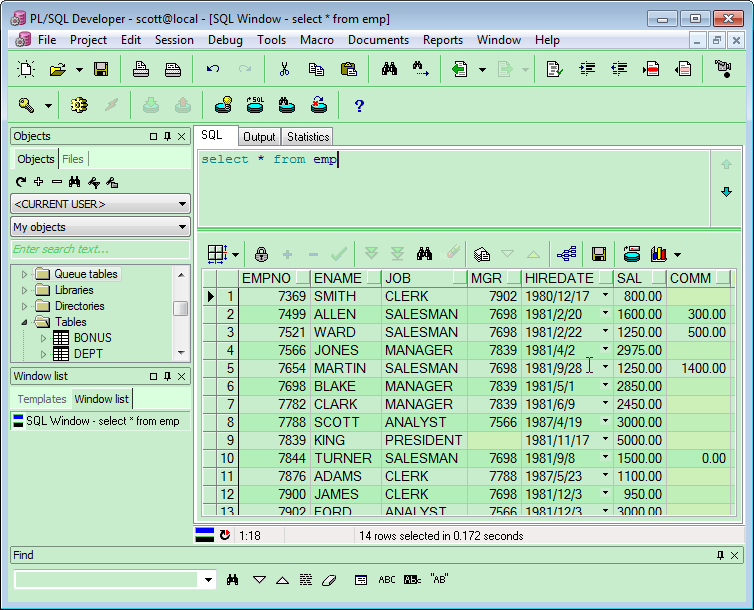Image resolution: width=754 pixels, height=610 pixels.
Task: Toggle the pushpin on Window list panel
Action: click(x=167, y=376)
